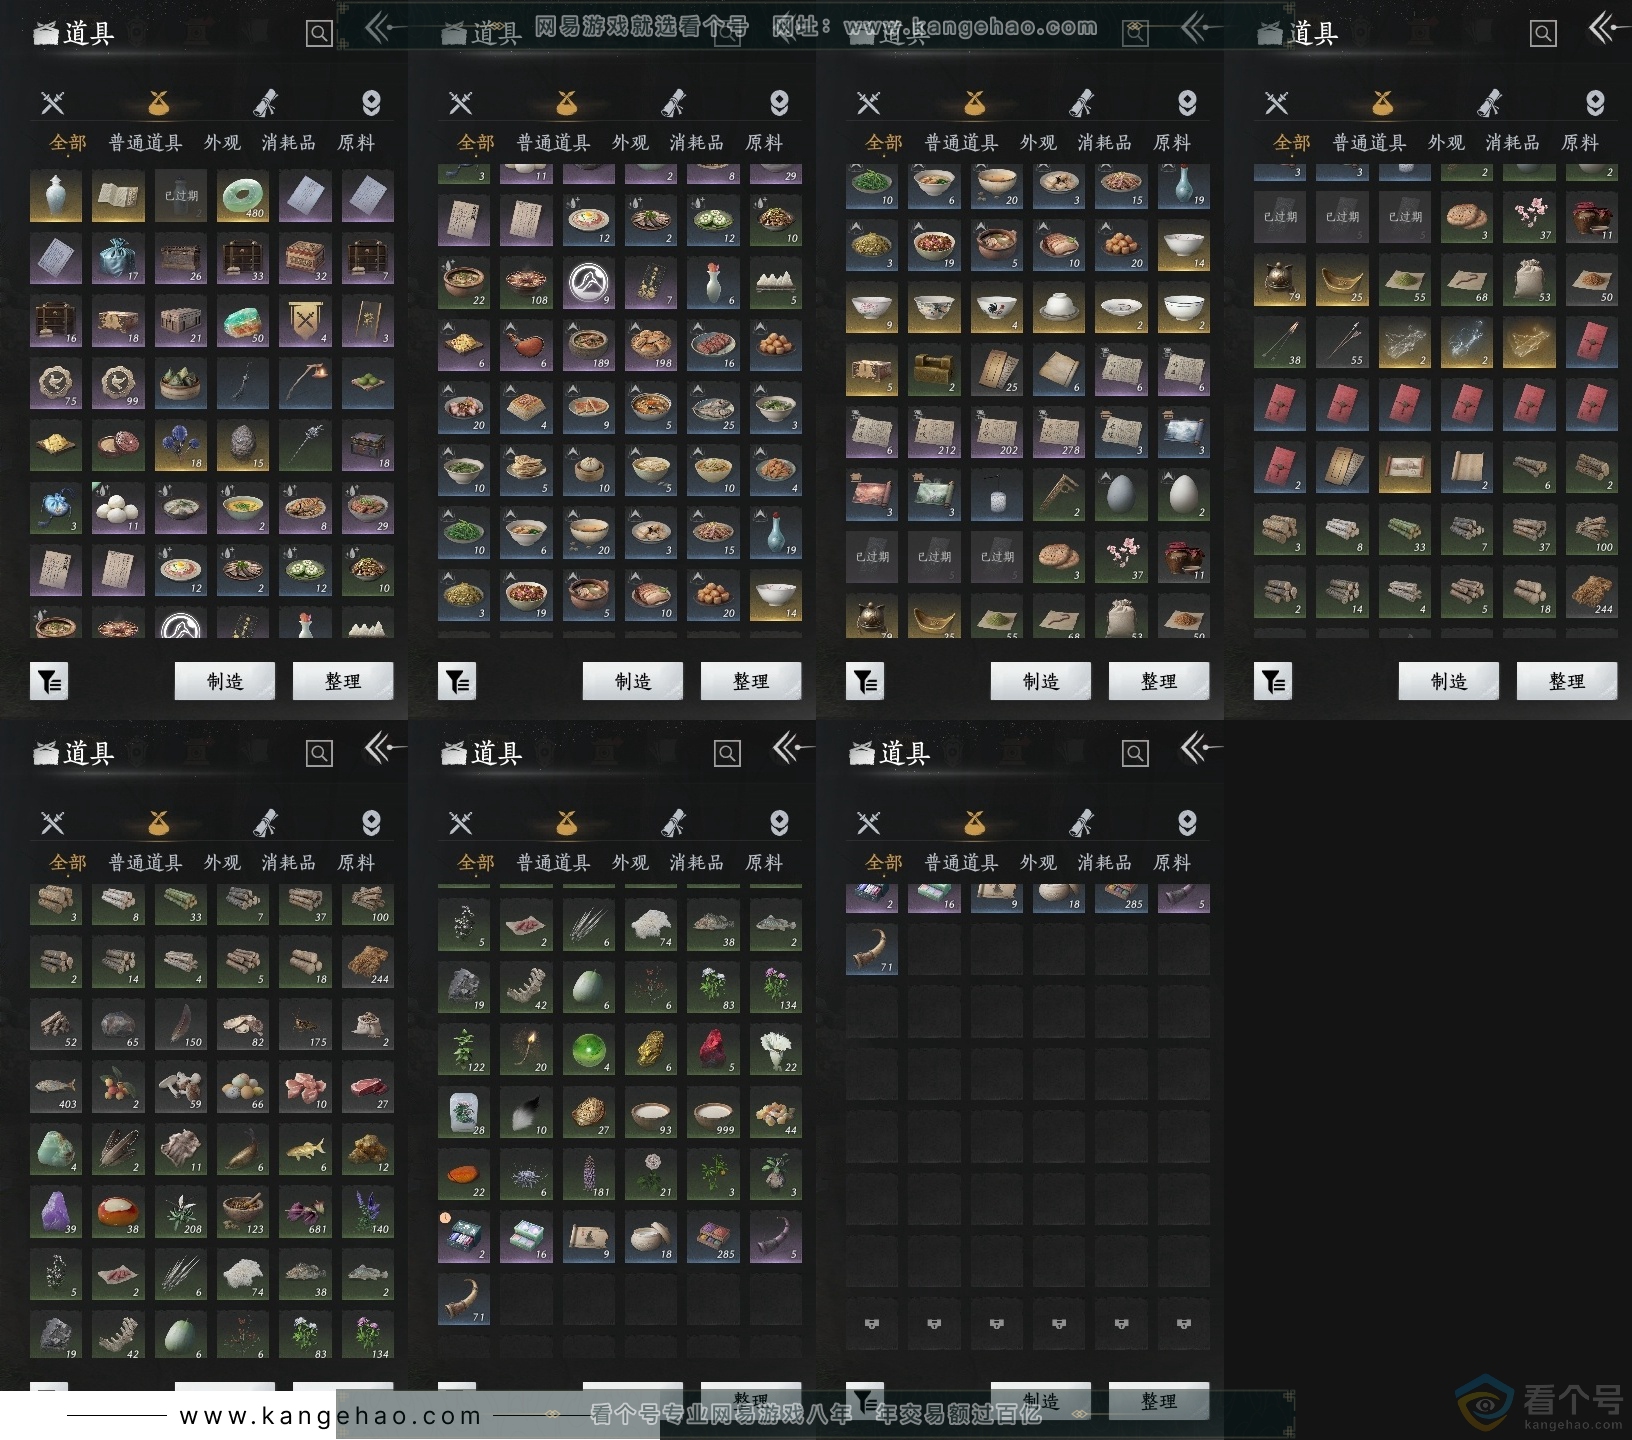
Task: Click 制造 in the second top panel
Action: tap(633, 681)
